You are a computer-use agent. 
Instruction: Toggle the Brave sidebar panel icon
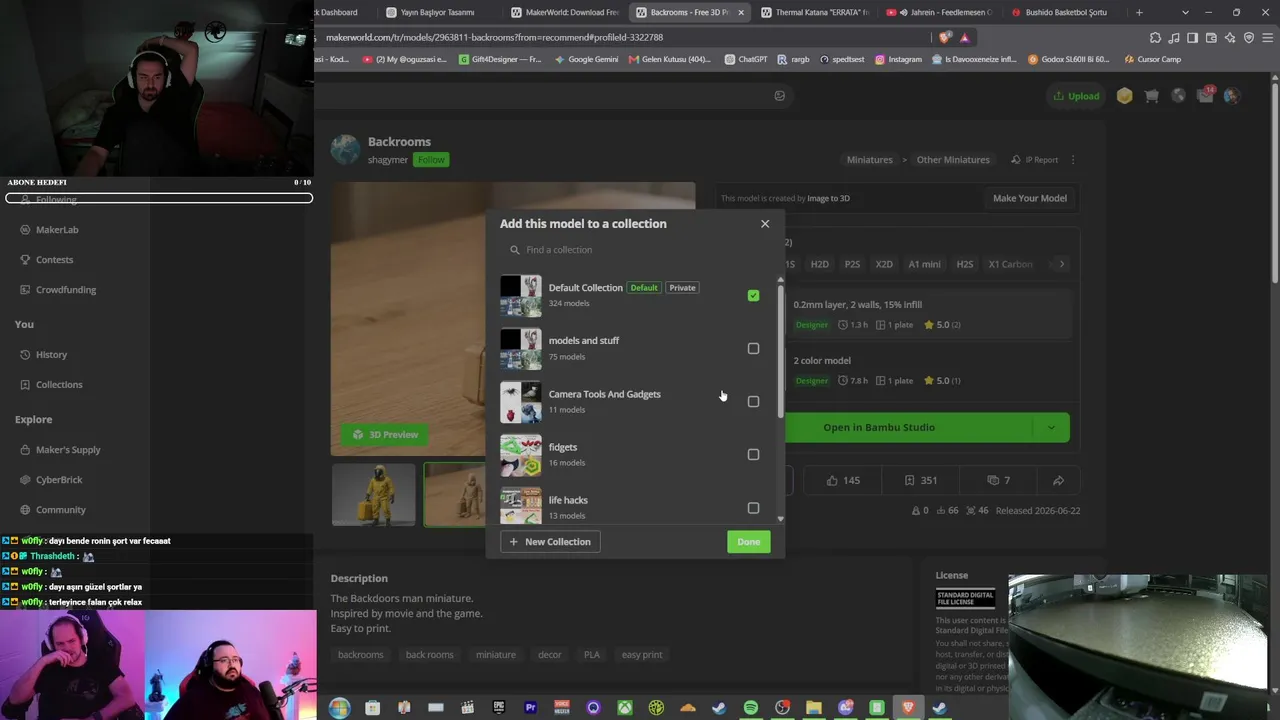pos(1193,38)
